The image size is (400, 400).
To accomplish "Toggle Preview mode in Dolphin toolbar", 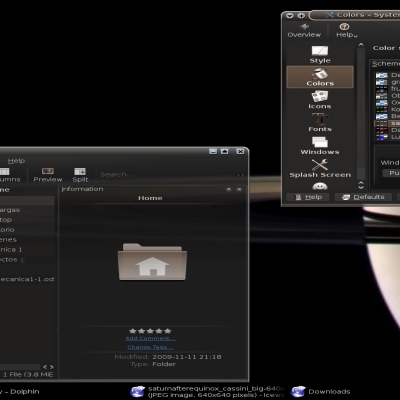I will pos(48,175).
